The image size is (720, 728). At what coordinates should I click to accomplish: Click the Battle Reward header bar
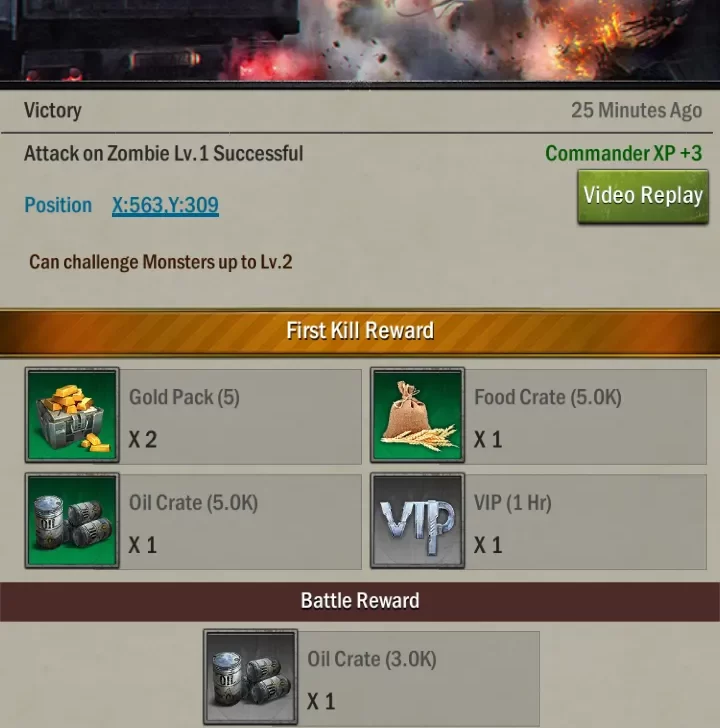point(360,601)
